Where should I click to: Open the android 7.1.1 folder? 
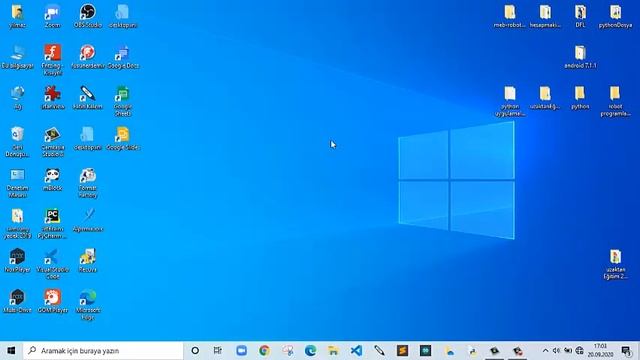pos(580,57)
